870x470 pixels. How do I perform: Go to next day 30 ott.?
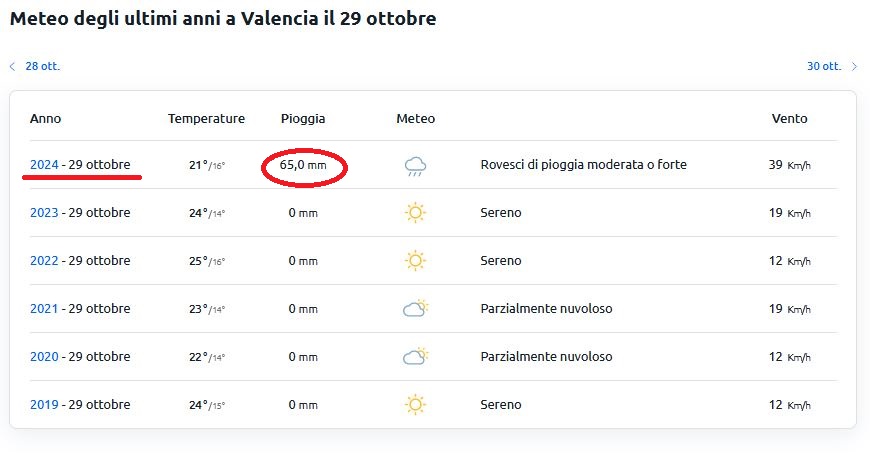click(824, 66)
